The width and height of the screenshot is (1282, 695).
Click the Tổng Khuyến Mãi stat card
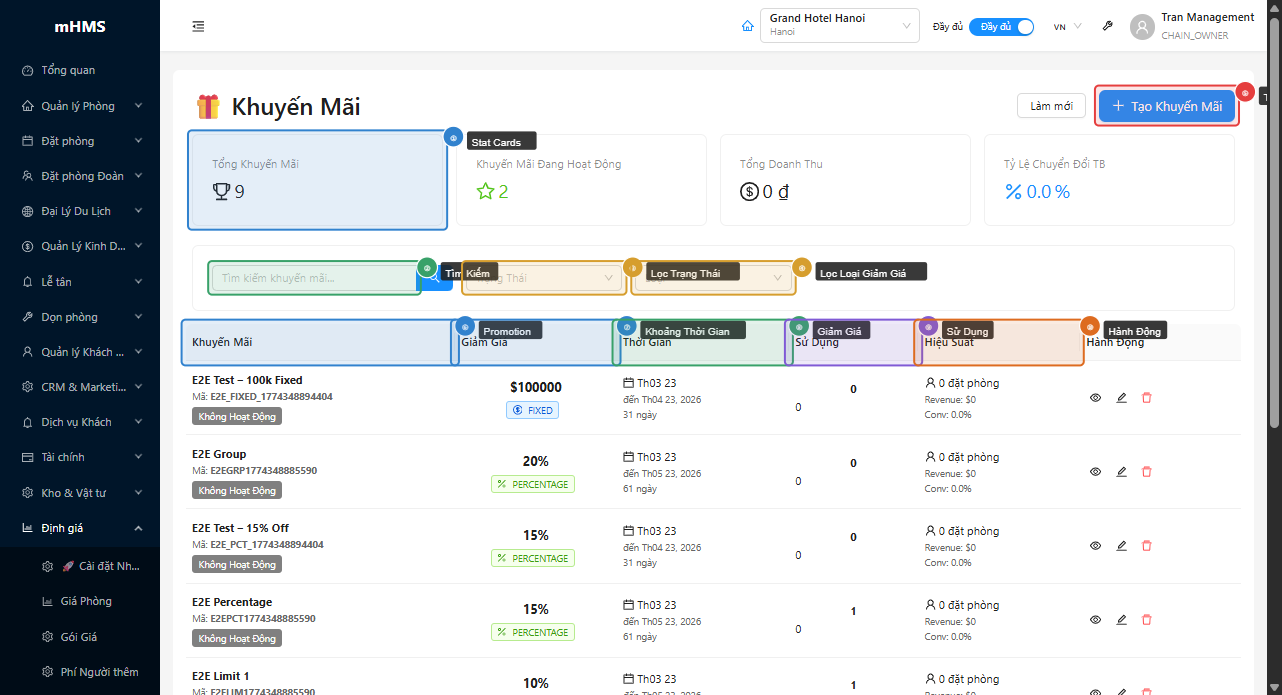point(317,180)
